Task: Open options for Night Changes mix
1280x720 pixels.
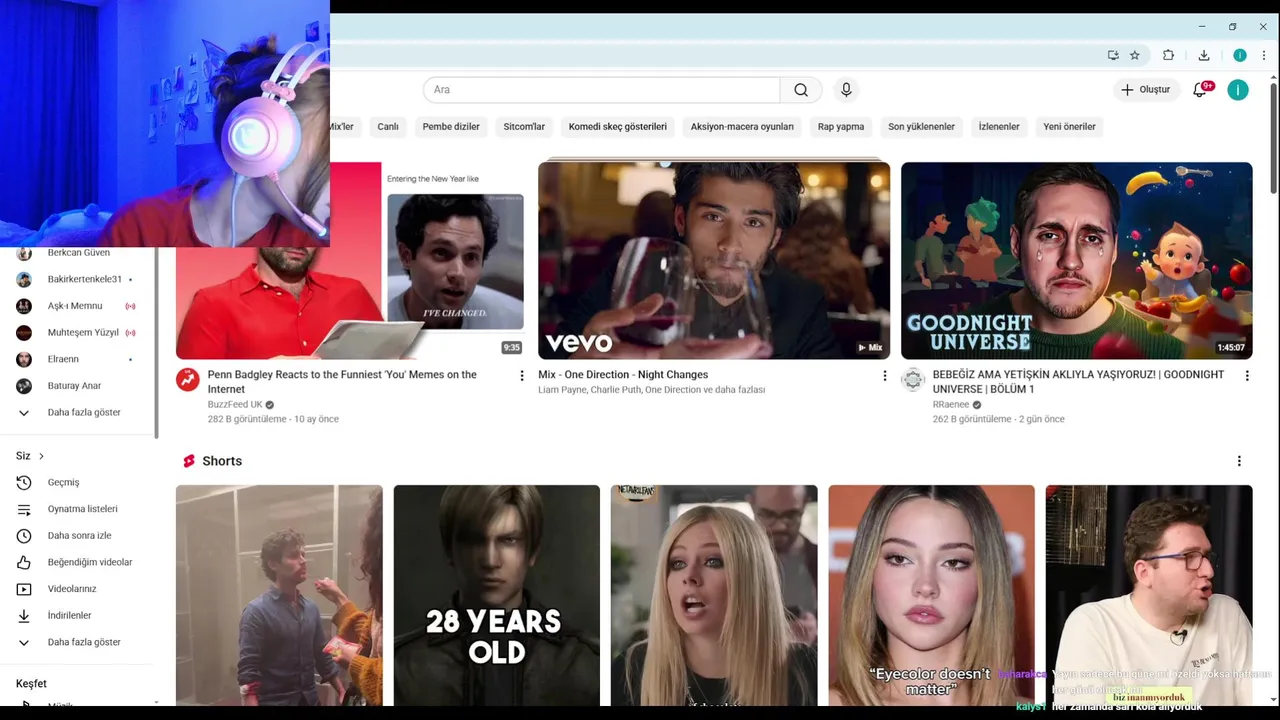Action: point(884,376)
